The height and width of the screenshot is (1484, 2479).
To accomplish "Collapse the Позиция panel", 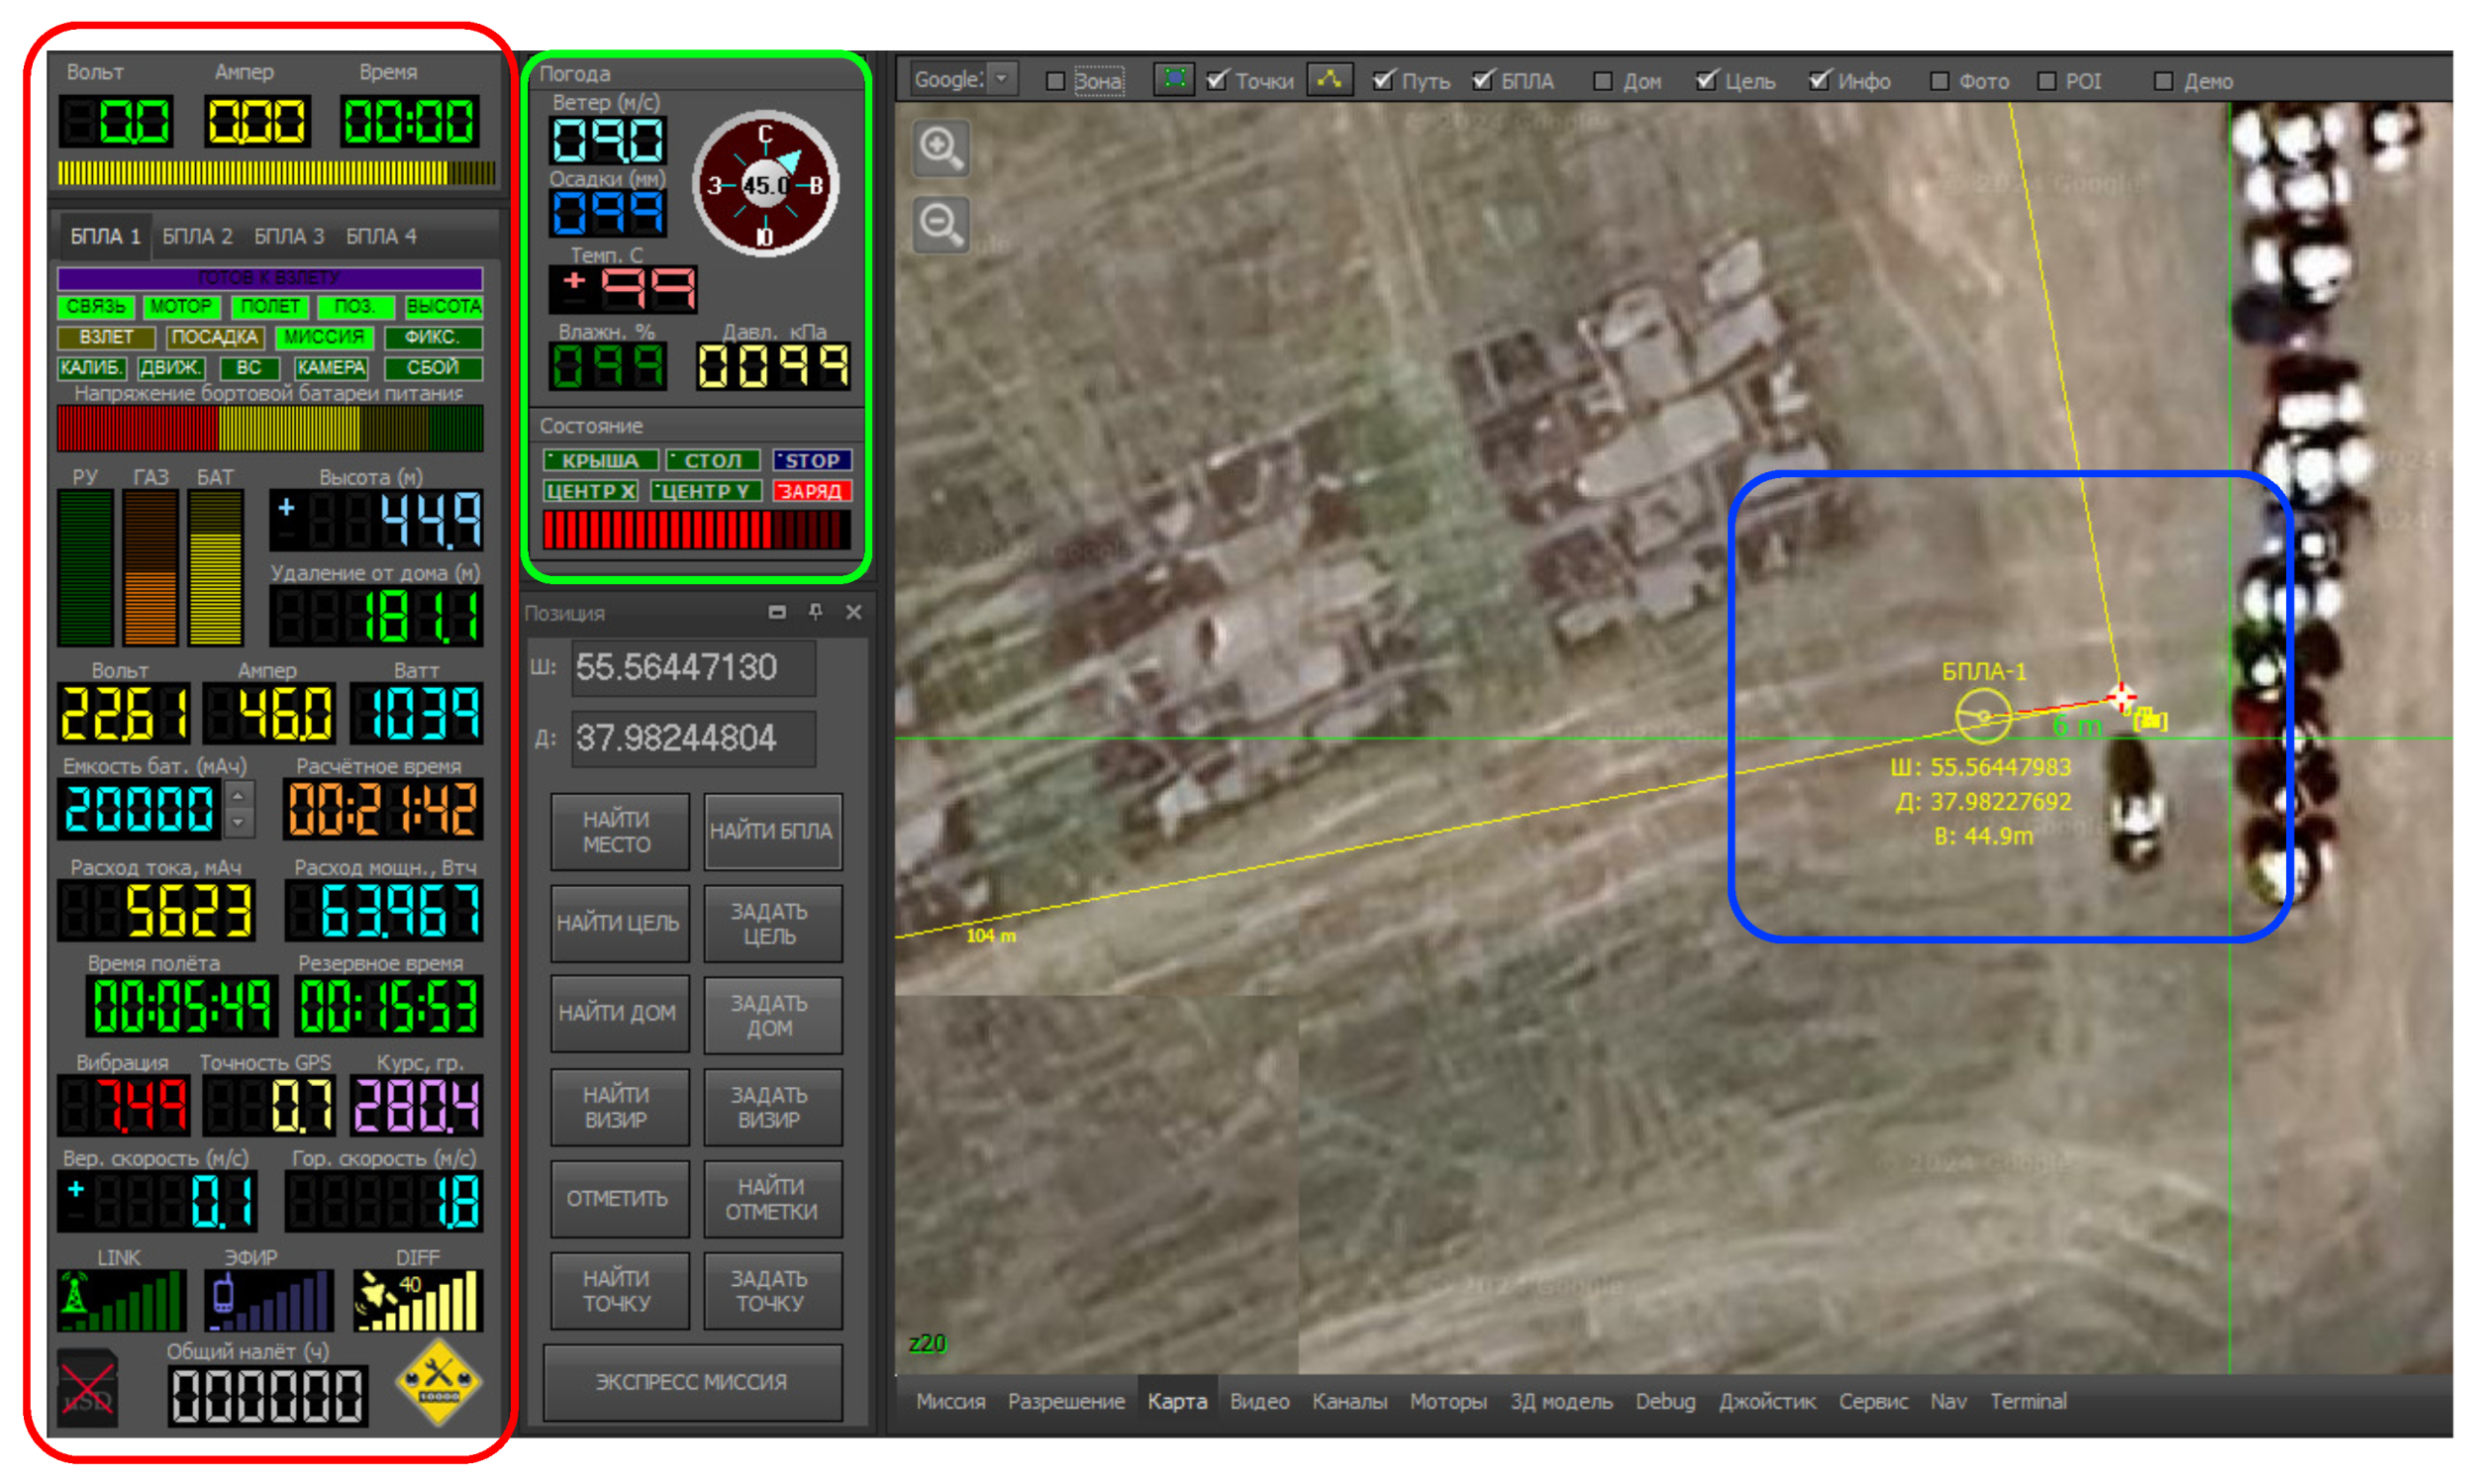I will click(780, 613).
